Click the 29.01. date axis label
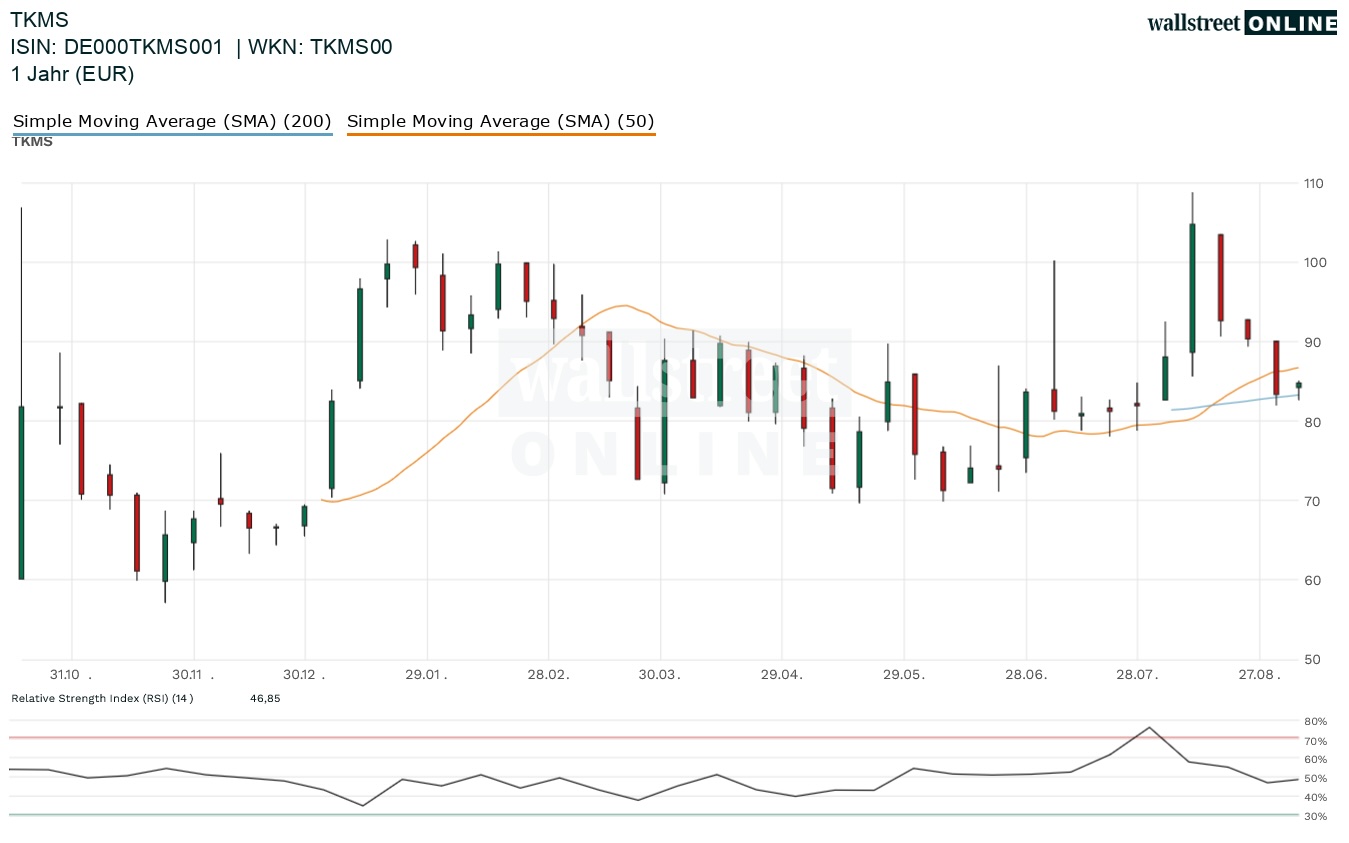The width and height of the screenshot is (1349, 843). coord(427,675)
